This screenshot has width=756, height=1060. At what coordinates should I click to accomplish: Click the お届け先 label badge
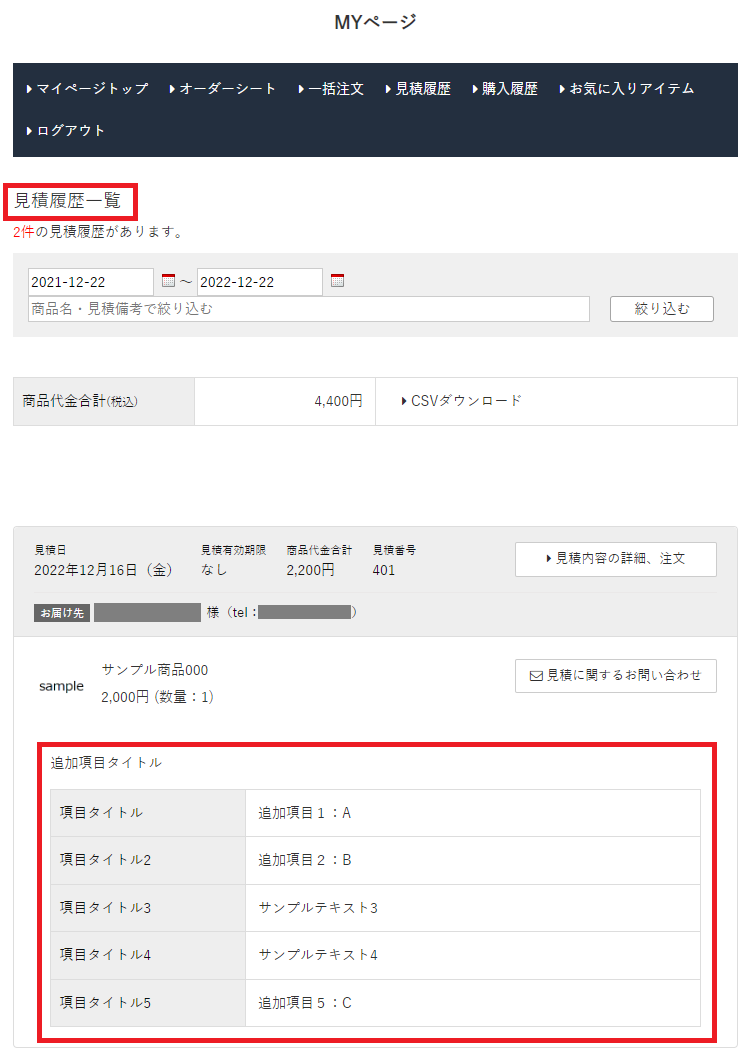(x=62, y=613)
